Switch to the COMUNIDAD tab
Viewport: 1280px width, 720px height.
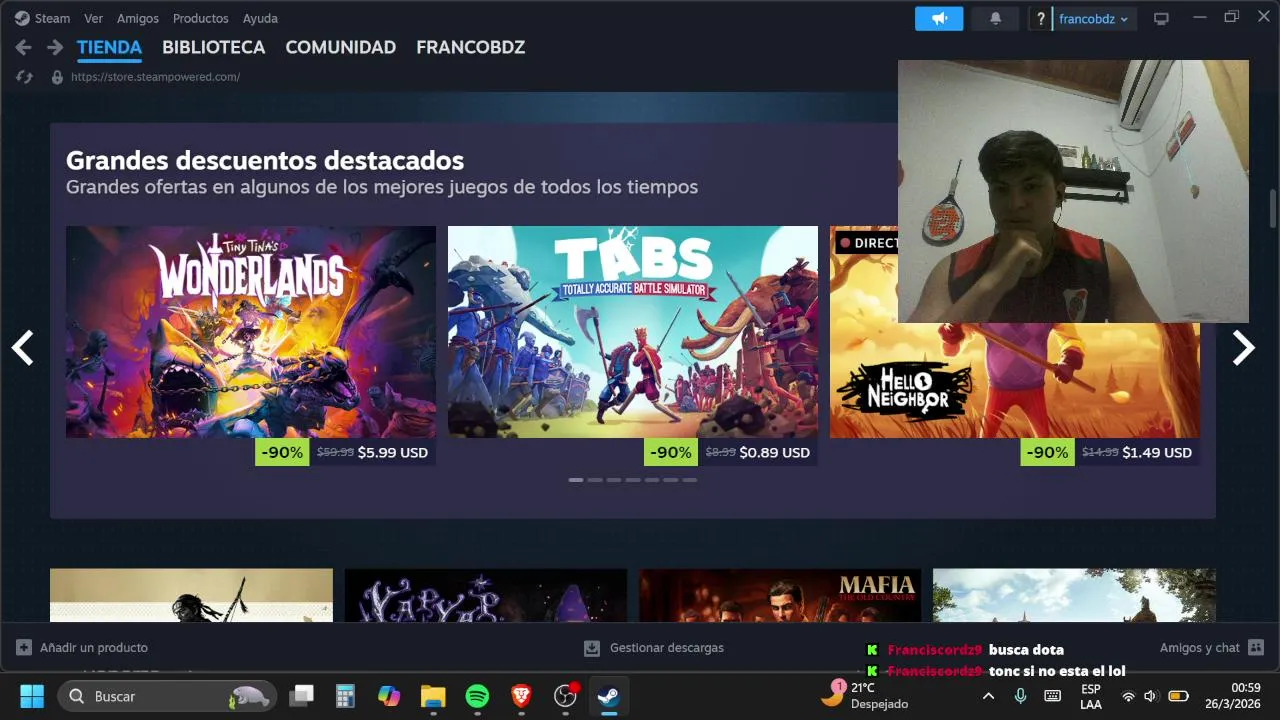pyautogui.click(x=340, y=47)
